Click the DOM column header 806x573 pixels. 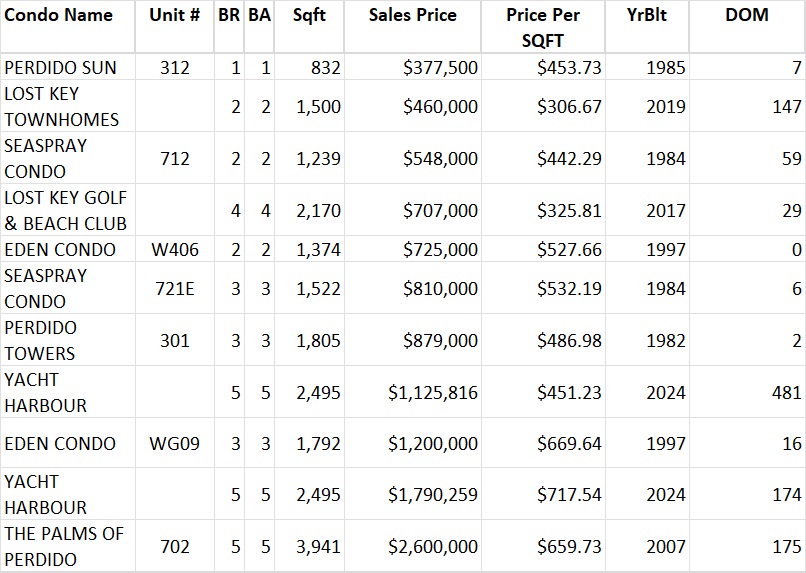pos(746,16)
